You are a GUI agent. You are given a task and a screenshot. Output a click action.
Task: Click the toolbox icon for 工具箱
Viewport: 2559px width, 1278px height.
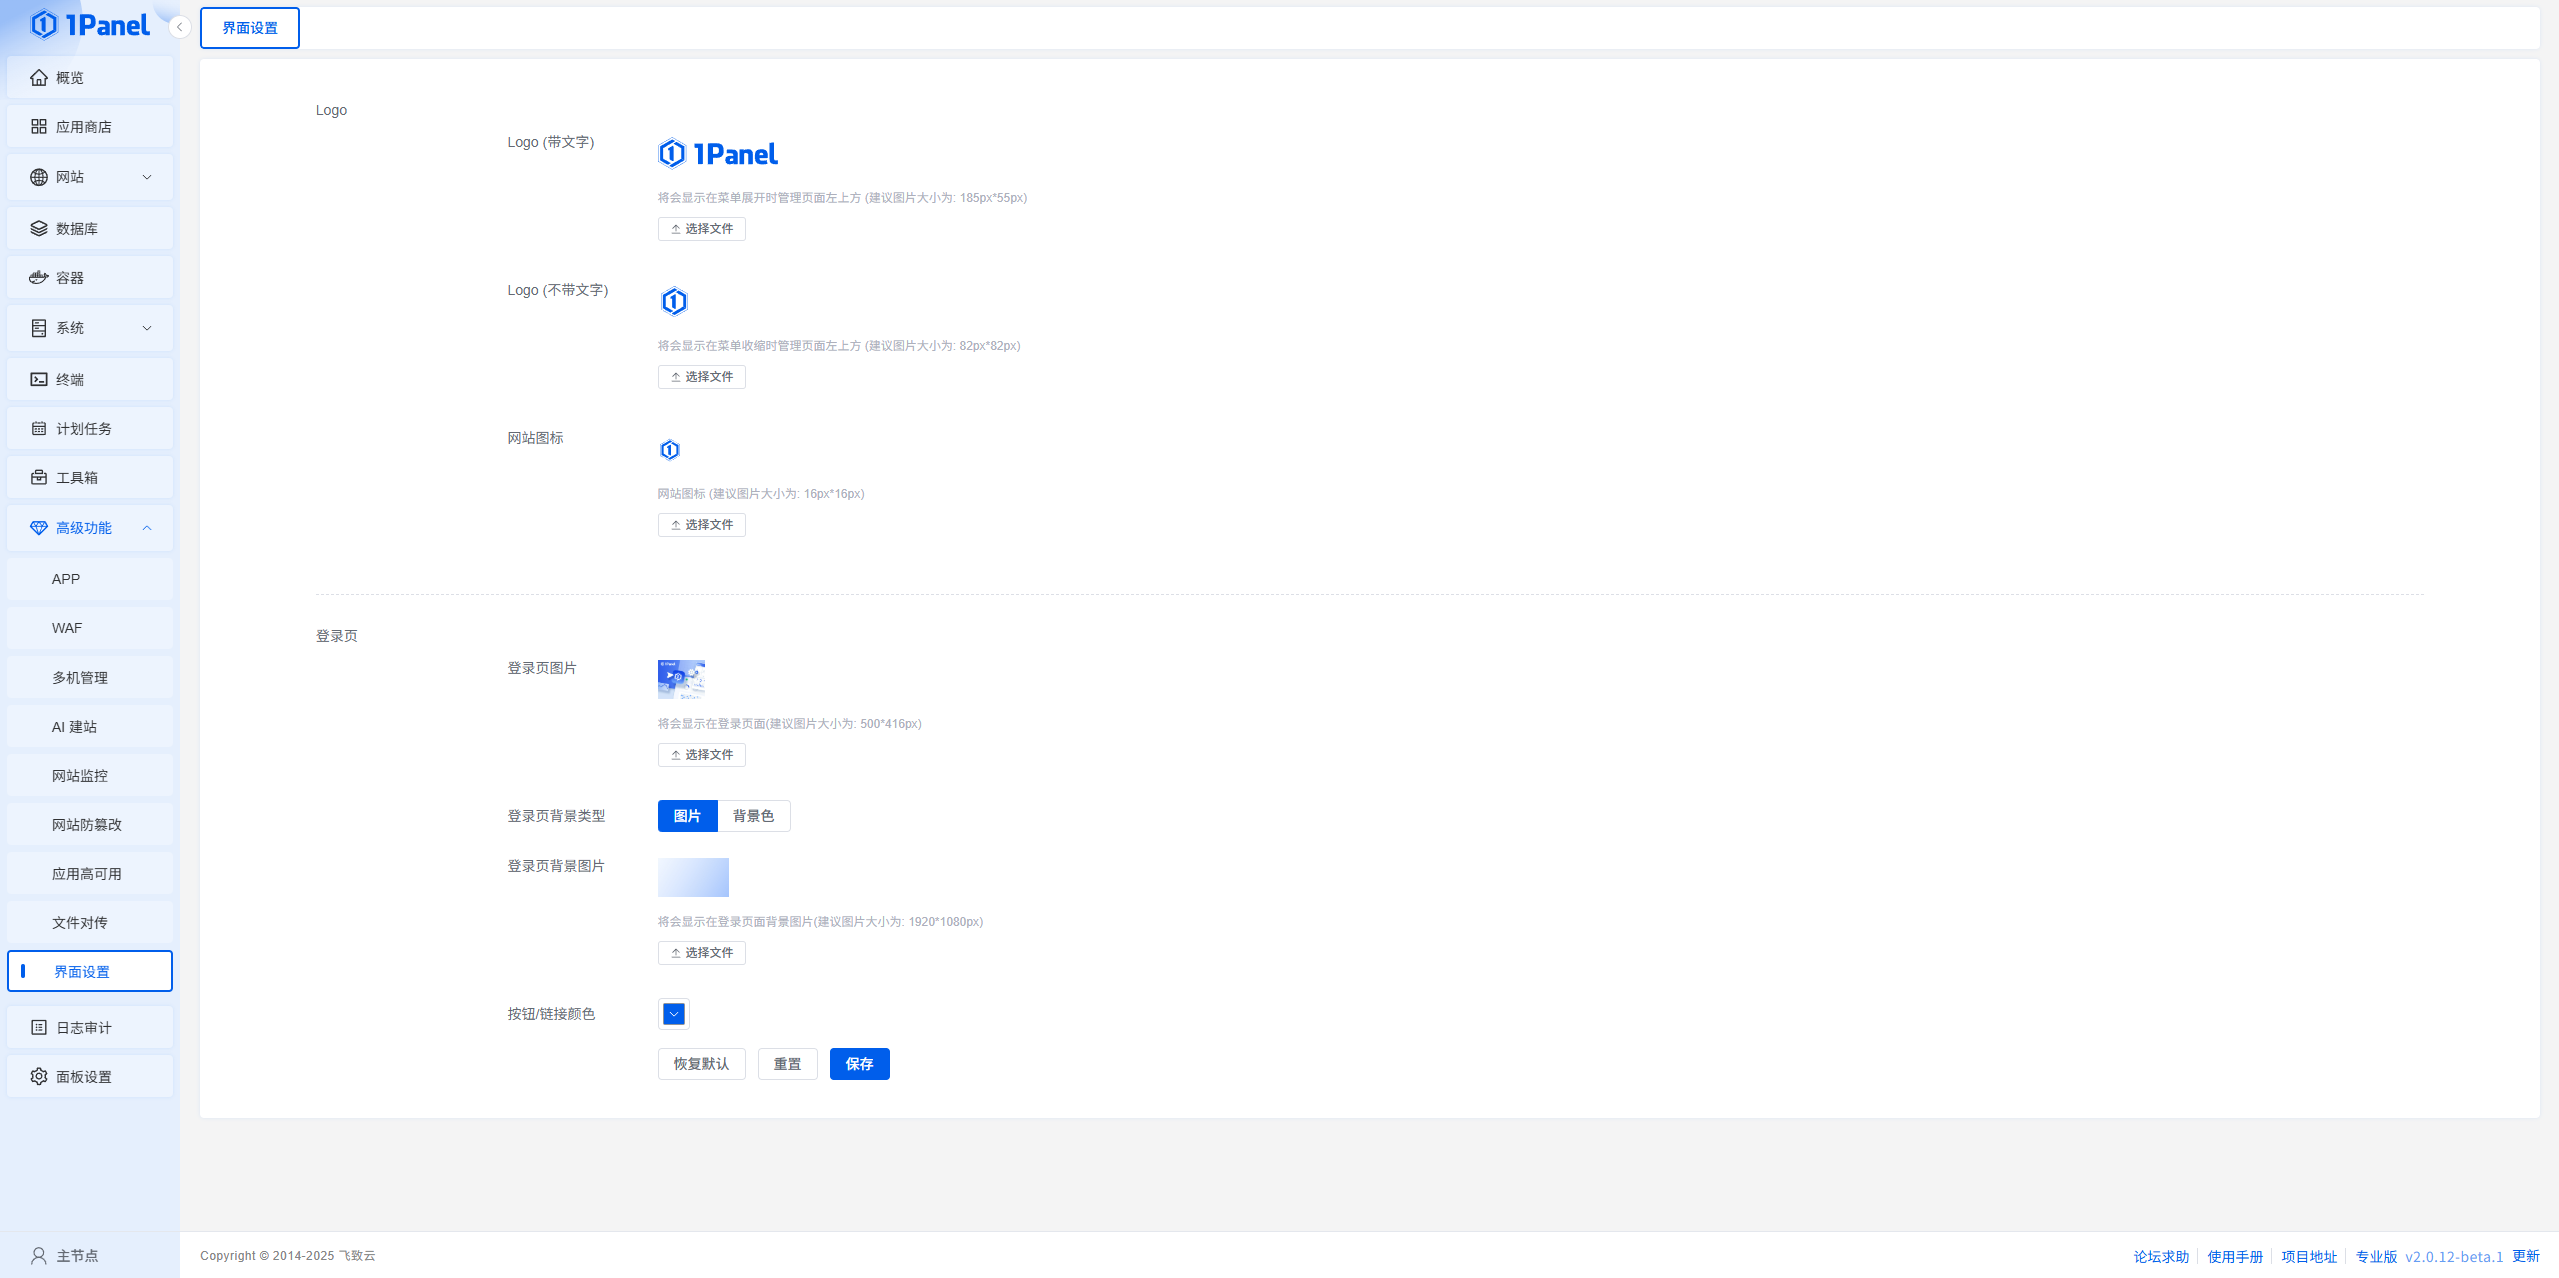point(39,477)
